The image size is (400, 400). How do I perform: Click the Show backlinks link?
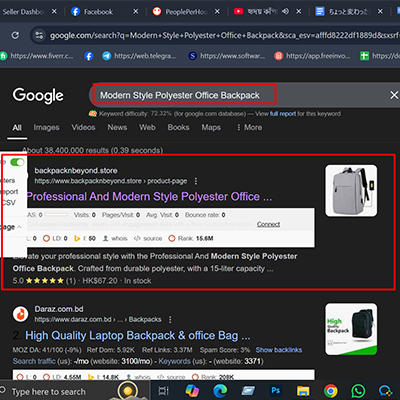(x=279, y=350)
